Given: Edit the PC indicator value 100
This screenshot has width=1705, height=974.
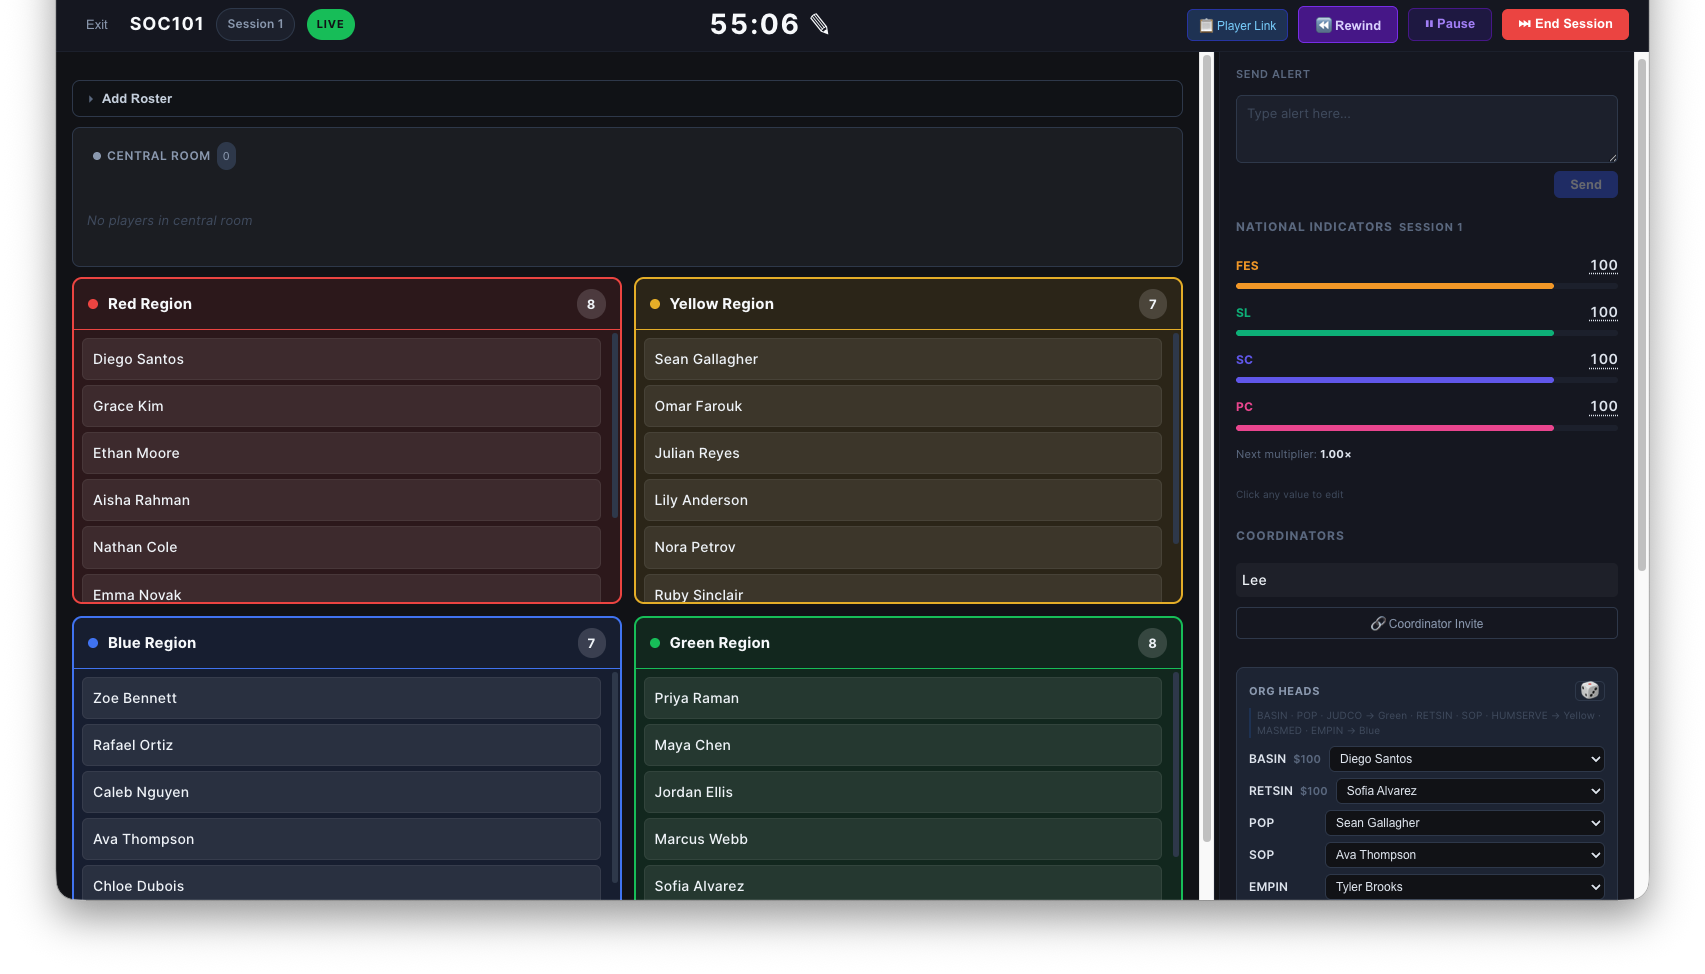Looking at the screenshot, I should tap(1603, 406).
